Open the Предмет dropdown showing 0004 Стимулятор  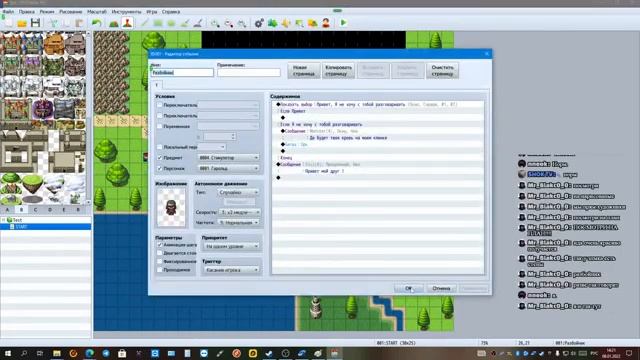click(x=229, y=158)
